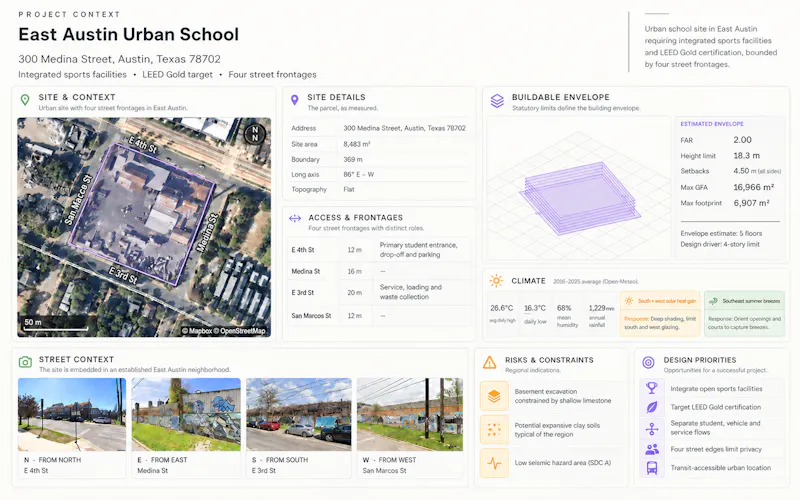
Task: Click the Street Context camera icon
Action: pyautogui.click(x=25, y=362)
